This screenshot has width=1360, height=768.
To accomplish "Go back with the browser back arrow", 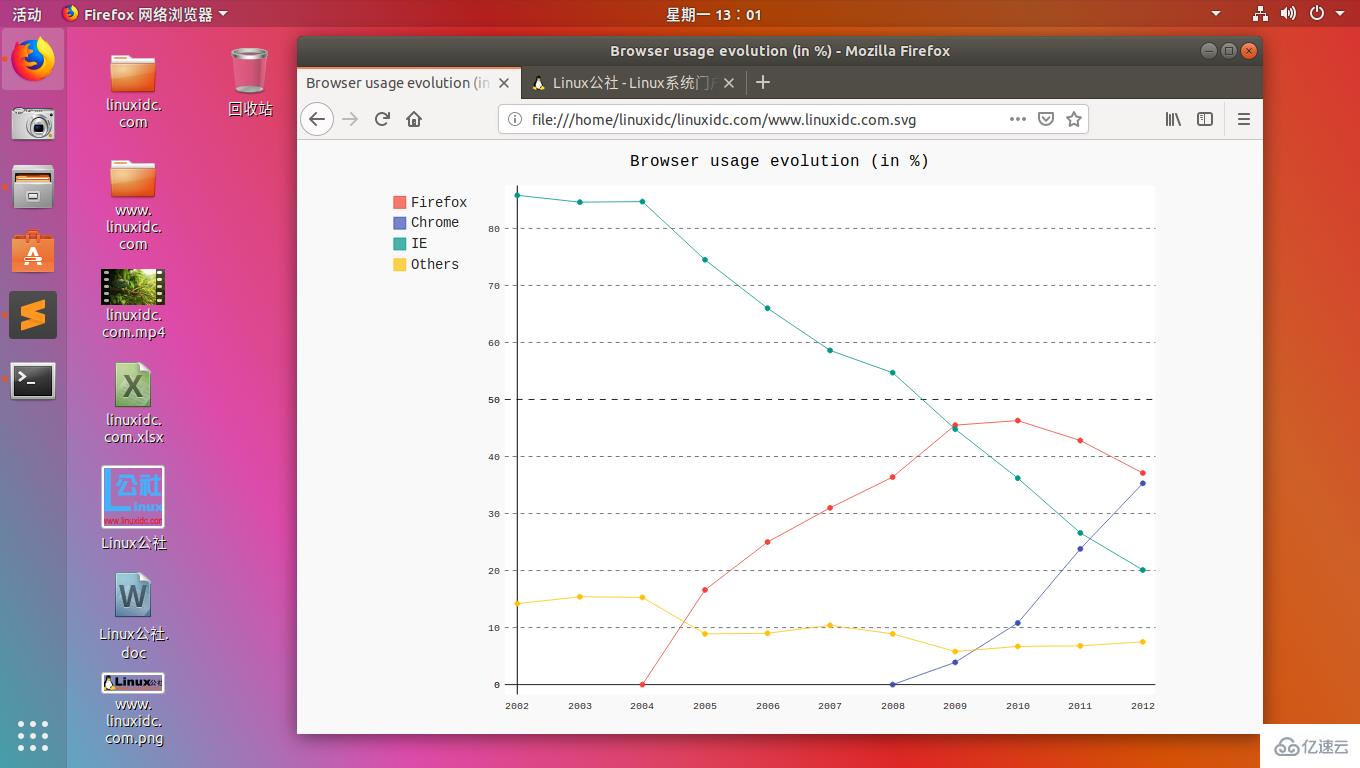I will click(x=317, y=119).
